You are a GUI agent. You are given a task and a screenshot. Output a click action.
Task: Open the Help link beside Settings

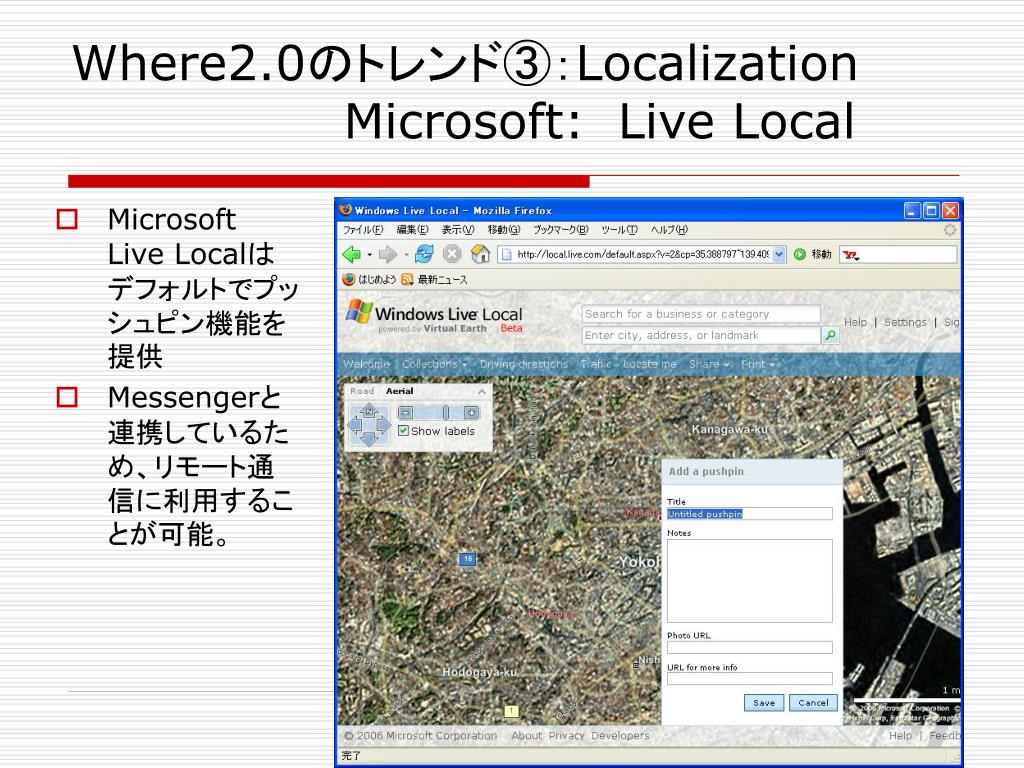click(x=855, y=322)
